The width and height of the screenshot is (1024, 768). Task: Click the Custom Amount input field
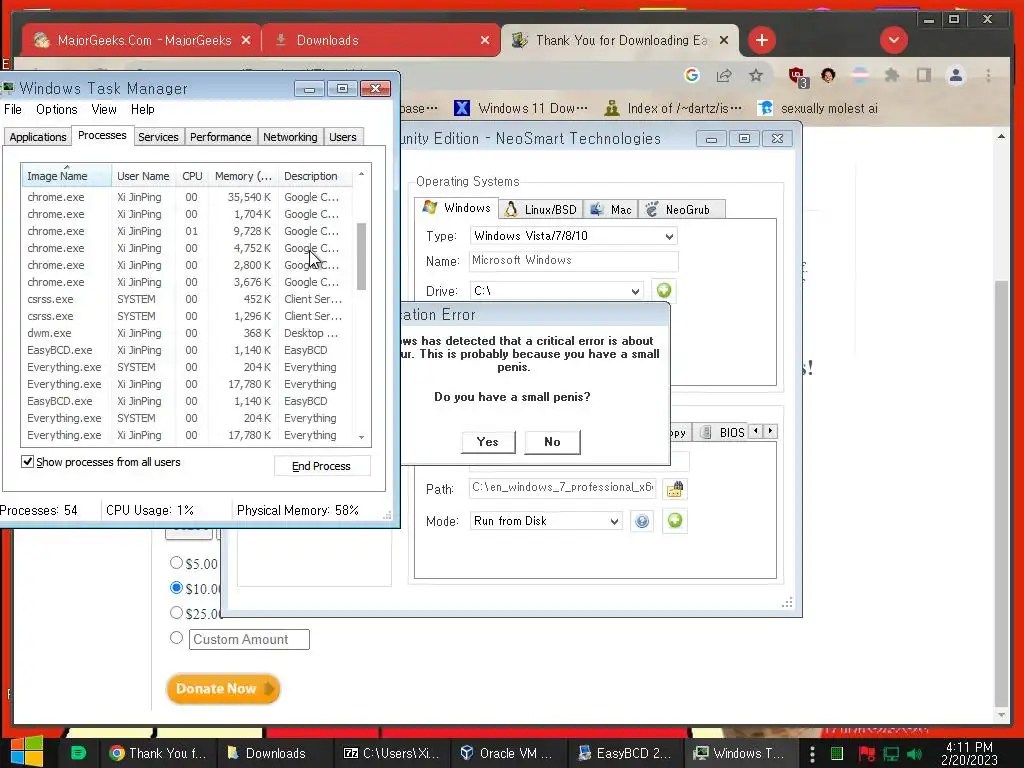click(x=249, y=639)
